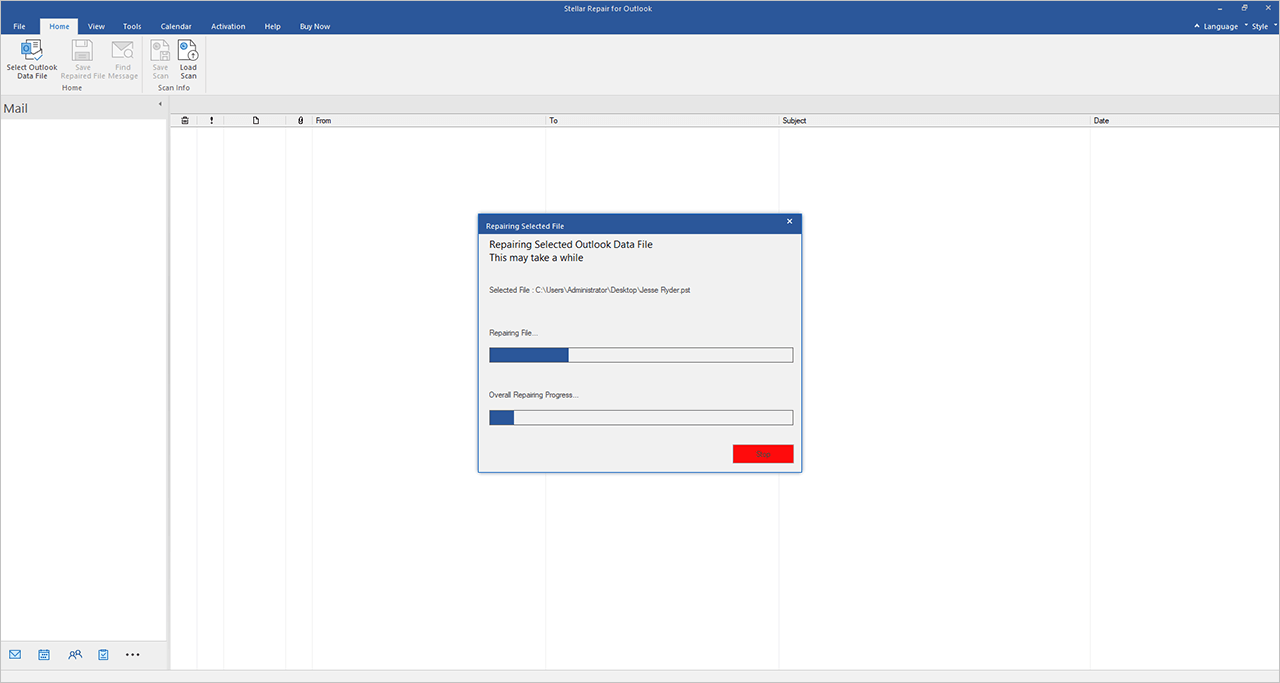1280x683 pixels.
Task: Open the Style dropdown
Action: 1259,27
